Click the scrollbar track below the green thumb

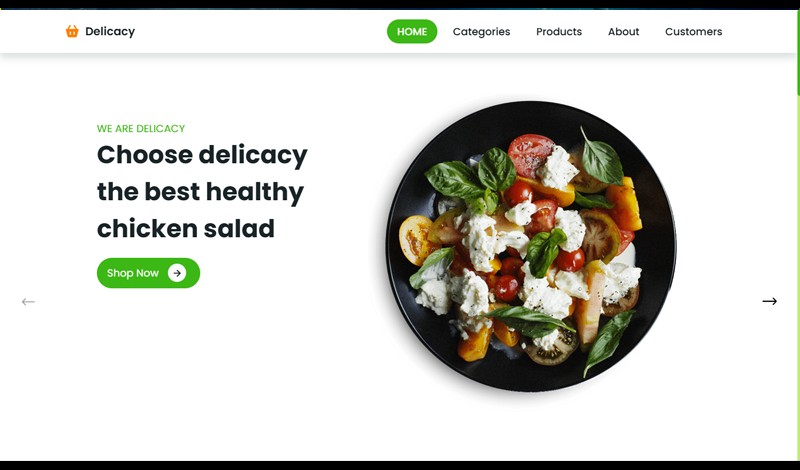(798, 276)
